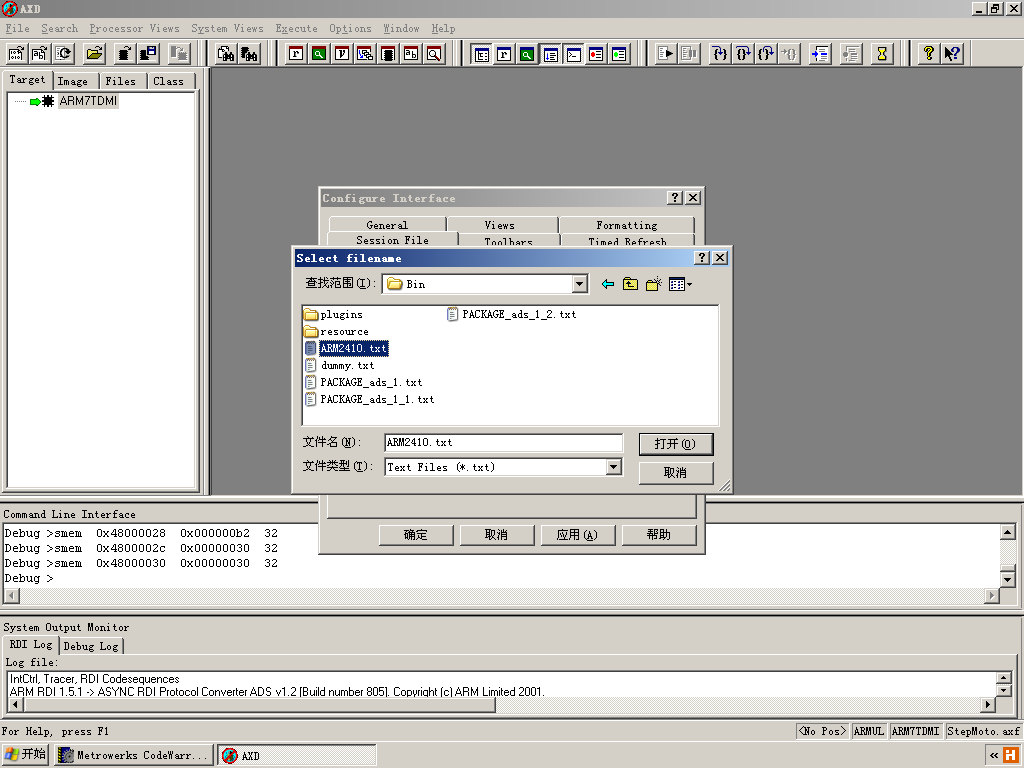Select the plugins folder
Image resolution: width=1024 pixels, height=768 pixels.
pyautogui.click(x=334, y=315)
